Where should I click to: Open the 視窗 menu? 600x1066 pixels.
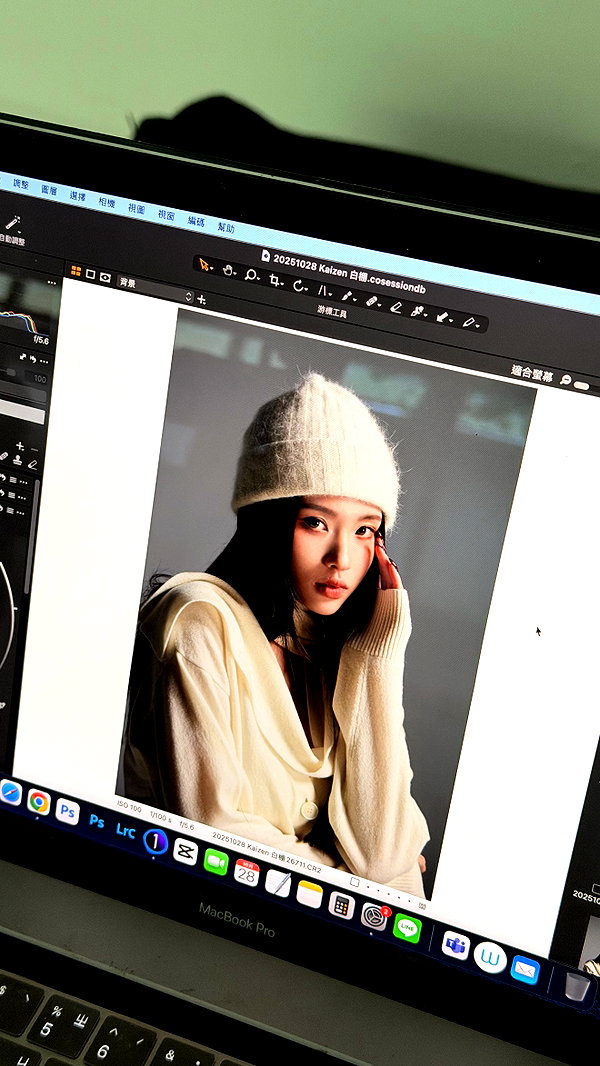coord(166,215)
